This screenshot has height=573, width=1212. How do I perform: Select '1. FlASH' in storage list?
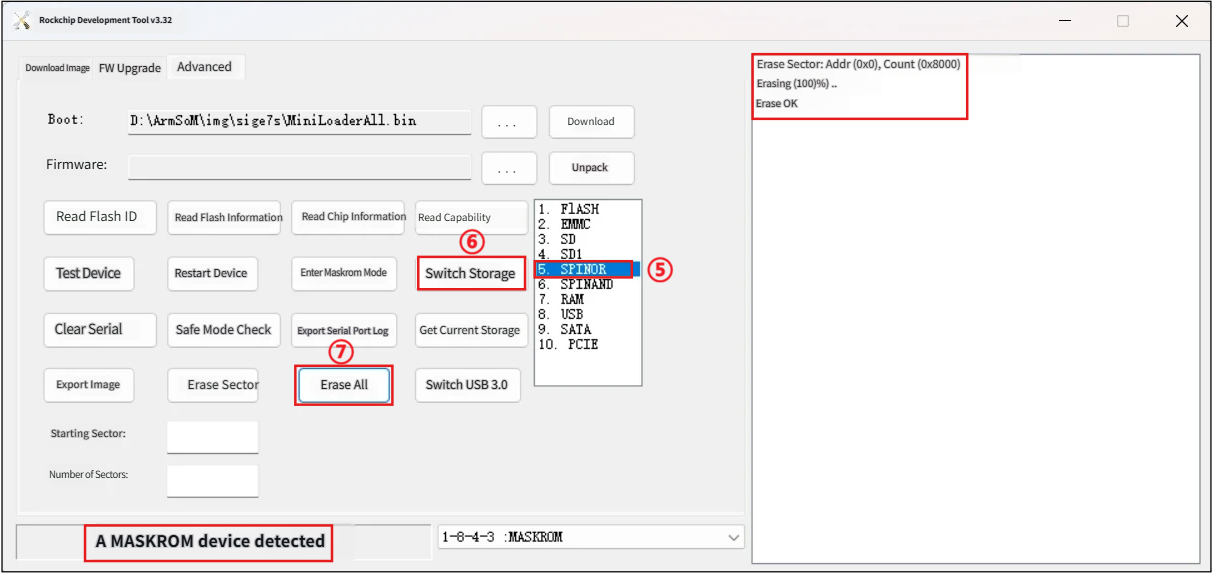[587, 209]
